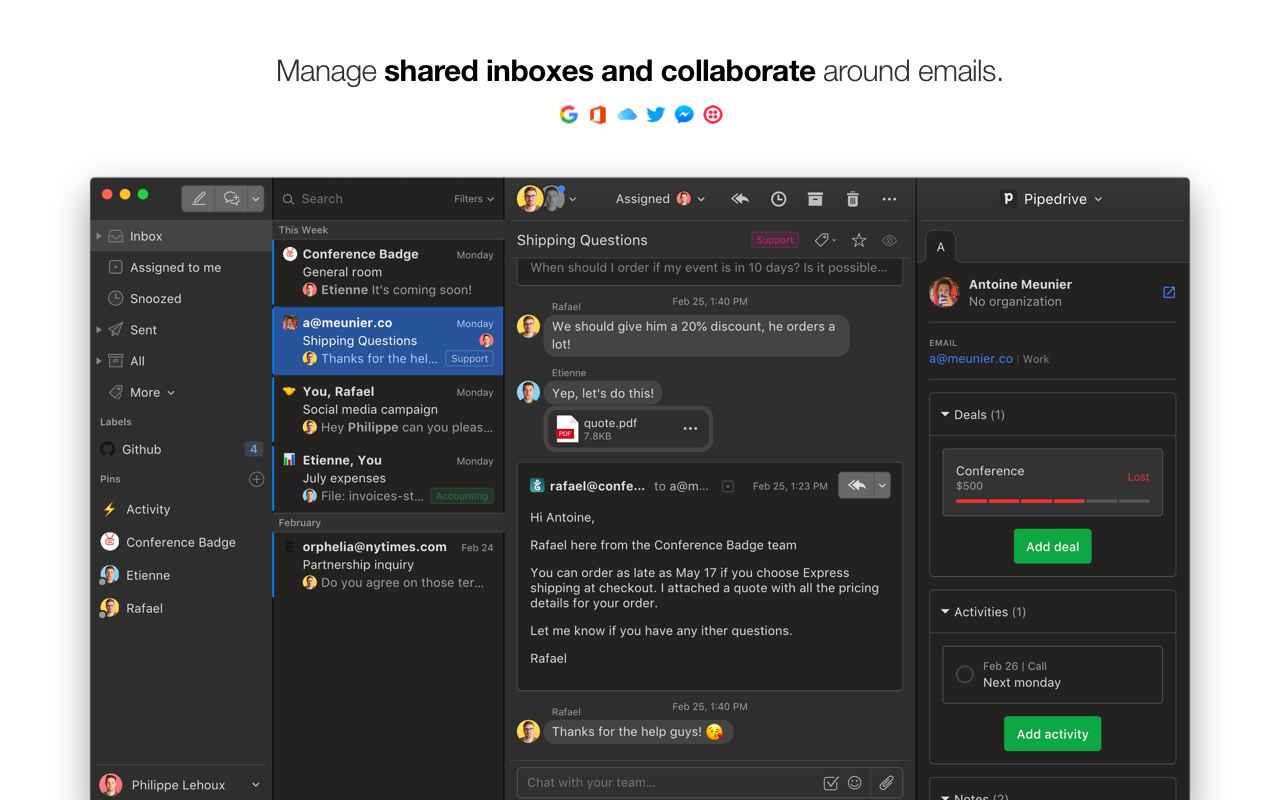Snooze the conversation with the clock icon

tap(778, 199)
